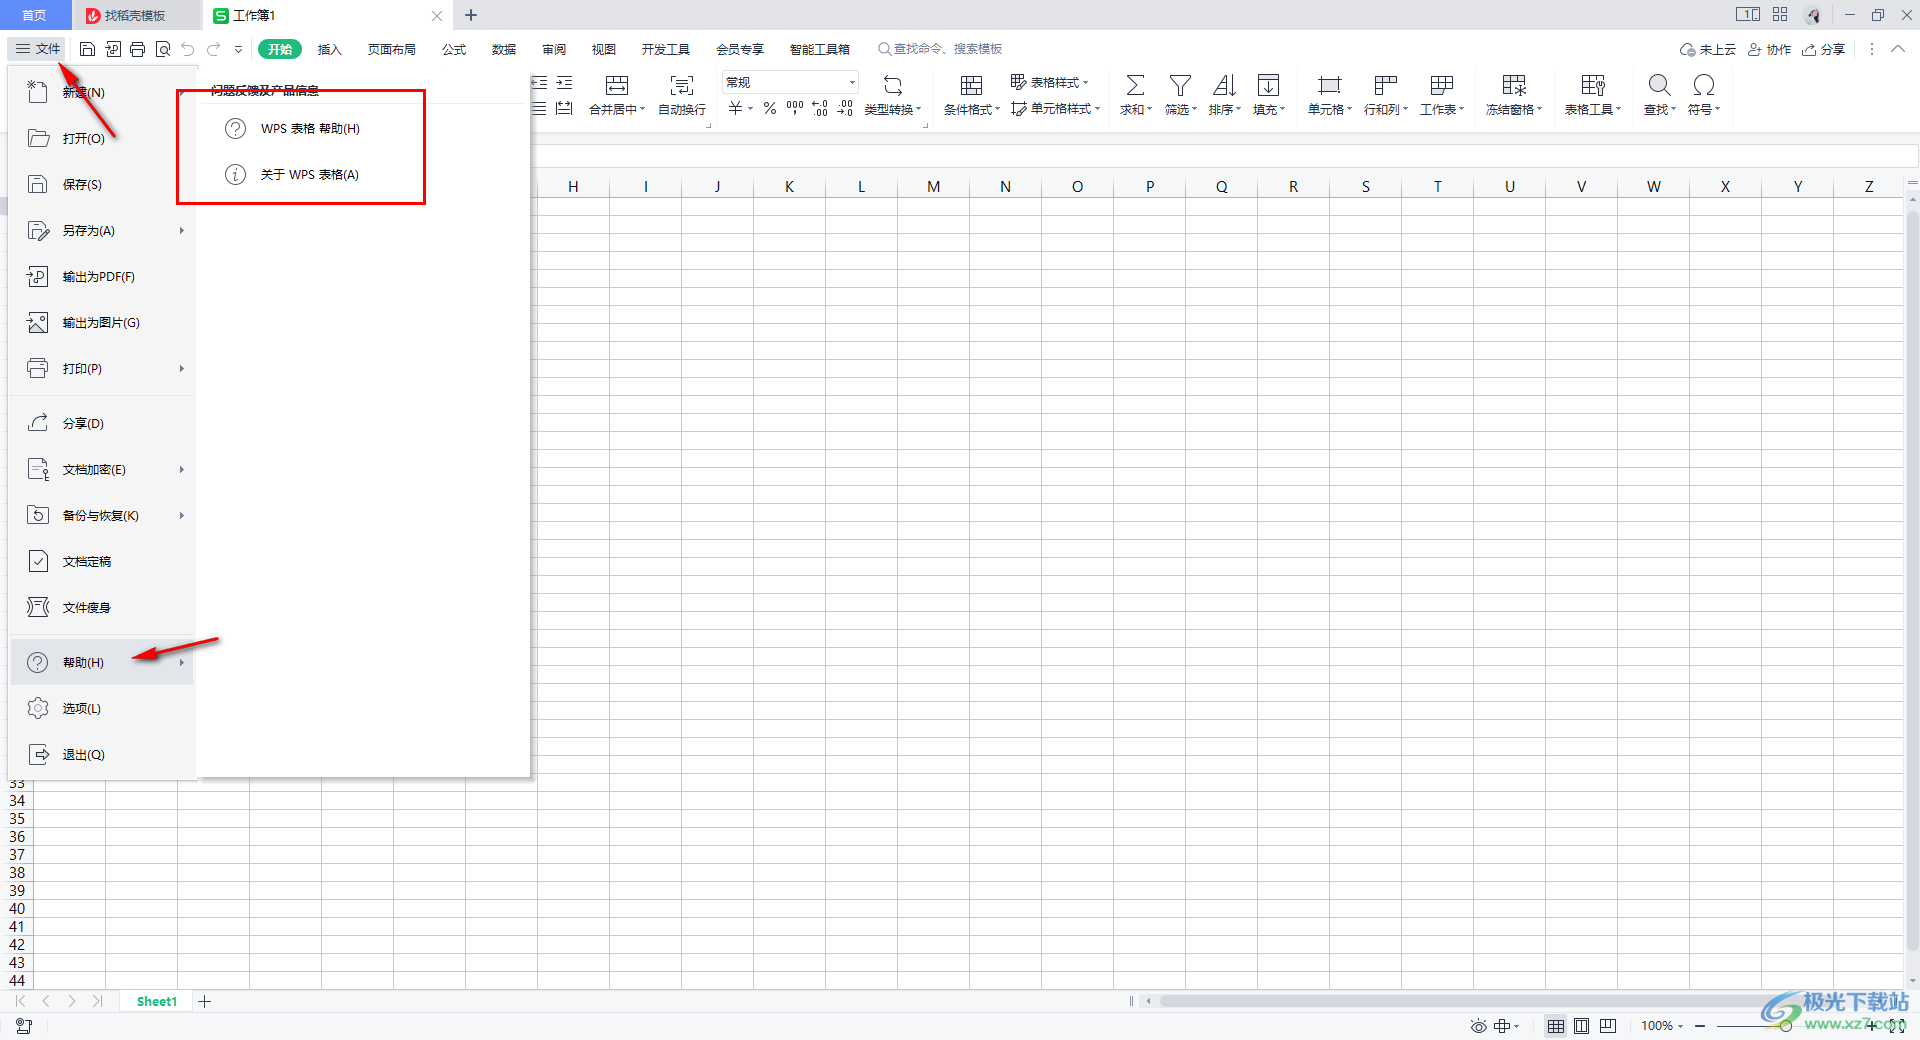Click the 查找 find magnifier icon

click(1660, 85)
